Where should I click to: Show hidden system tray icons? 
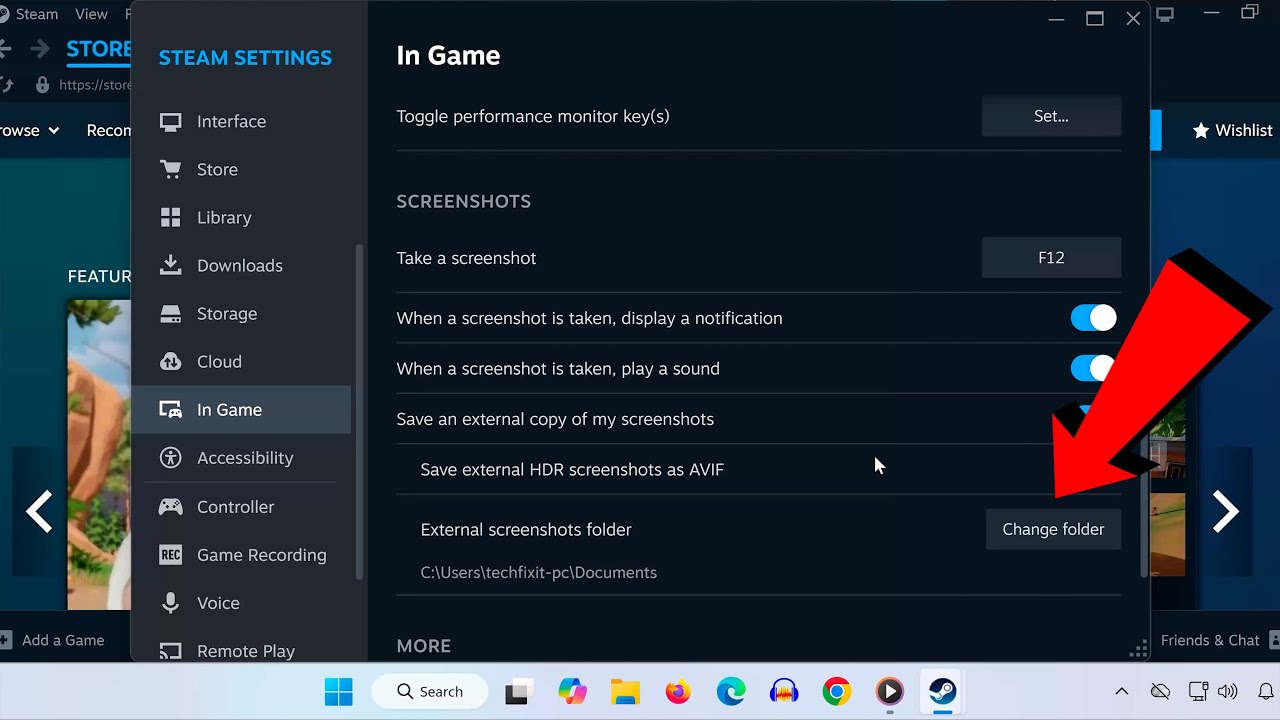(x=1121, y=691)
